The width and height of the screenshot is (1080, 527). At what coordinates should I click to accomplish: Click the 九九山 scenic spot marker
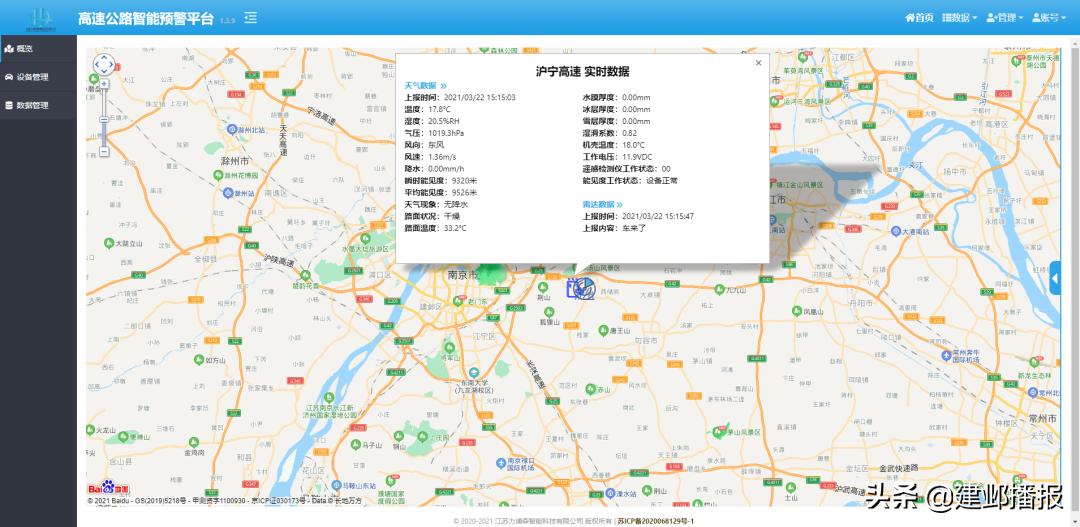click(720, 289)
